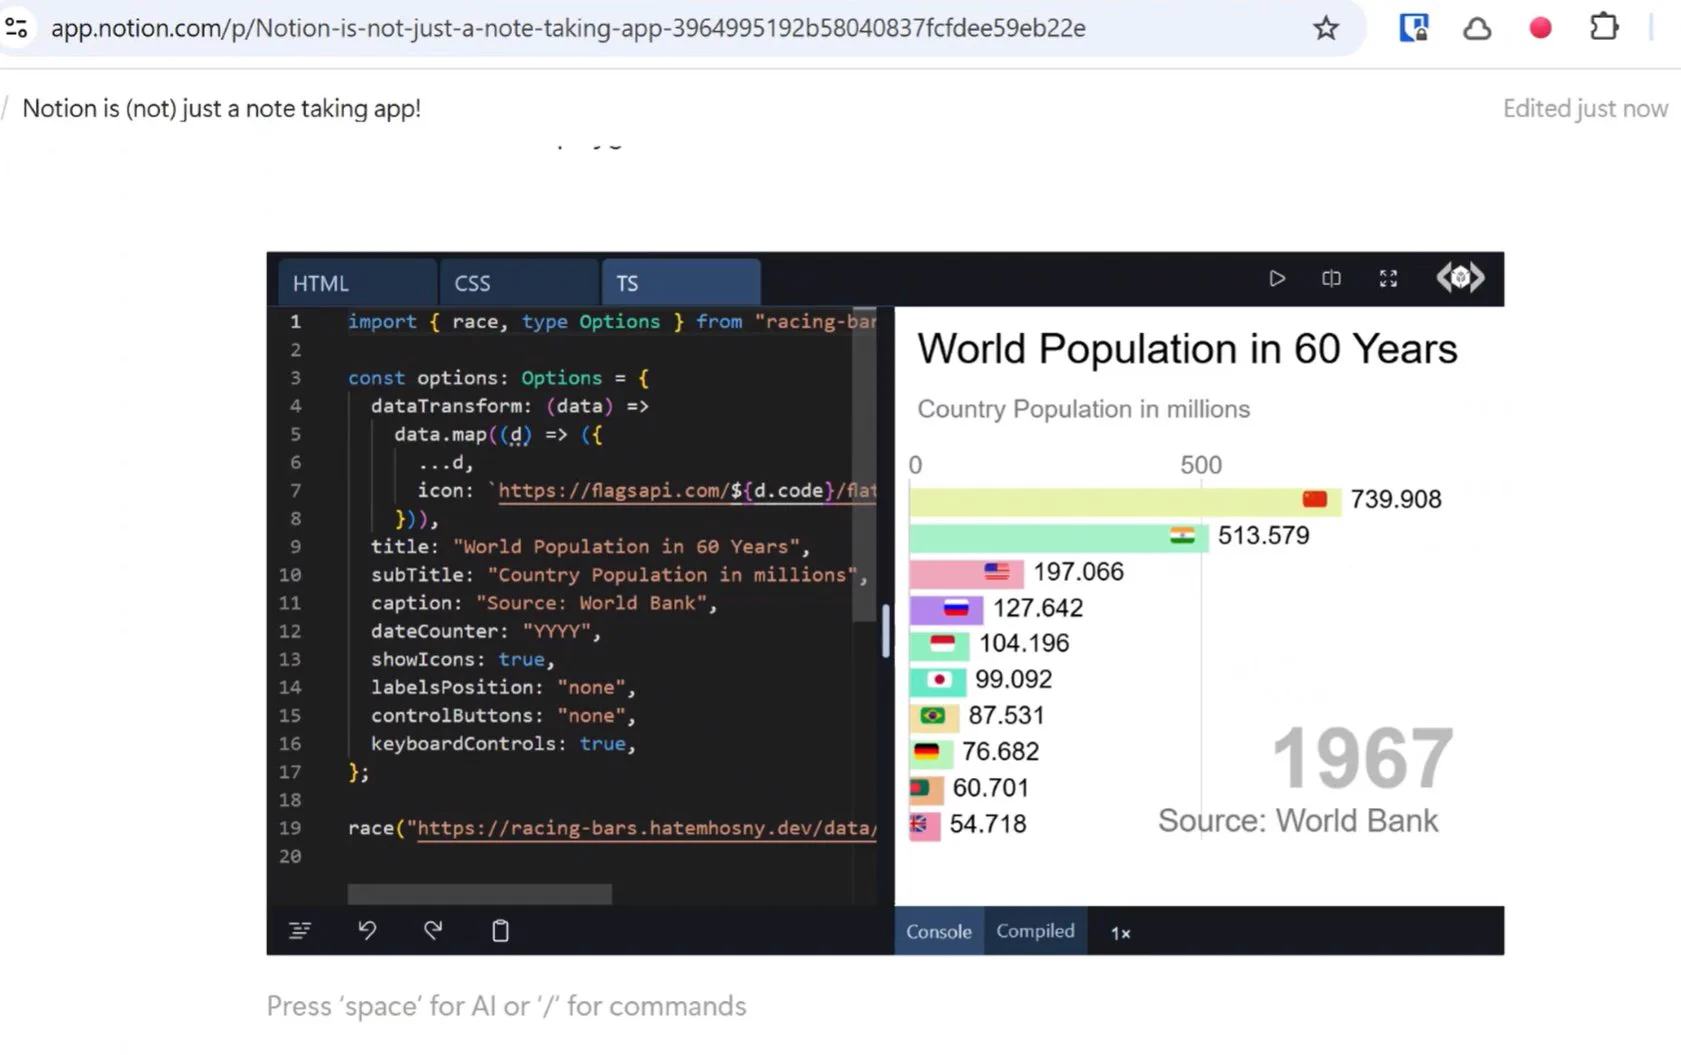Open the embed in fullscreen
Image resolution: width=1681 pixels, height=1055 pixels.
[x=1388, y=279]
